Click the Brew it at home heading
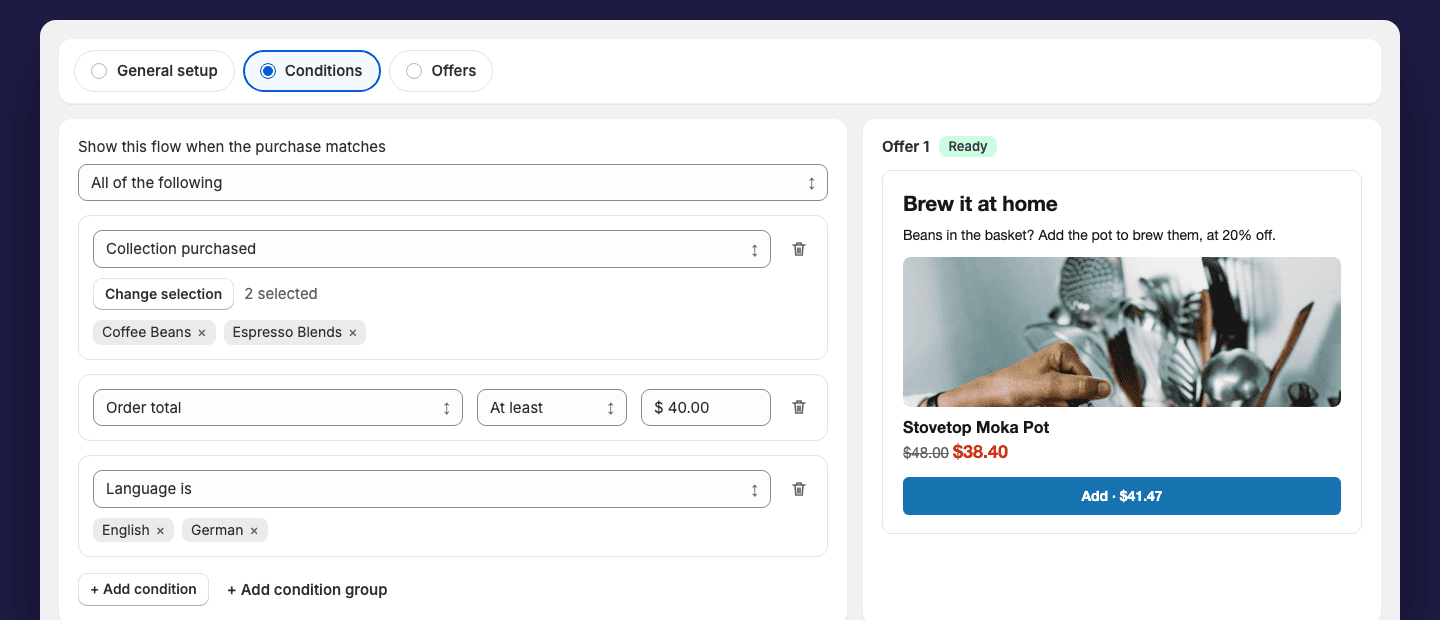 pyautogui.click(x=980, y=204)
